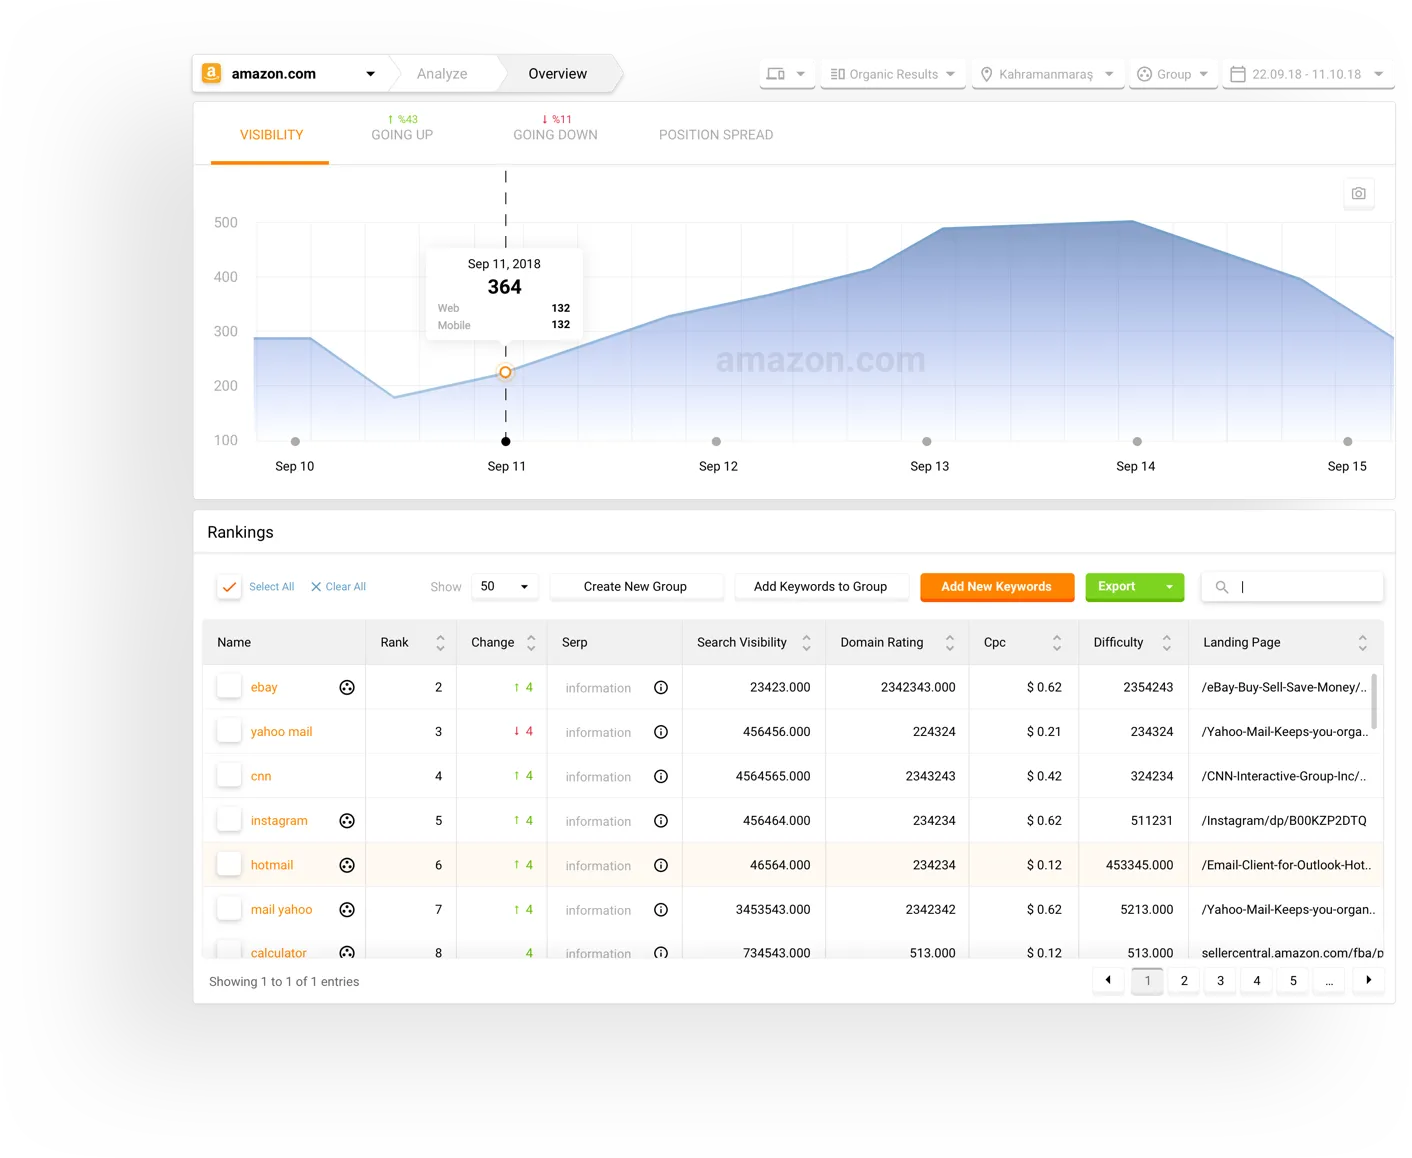Click the Clear All link
This screenshot has height=1158, width=1412.
(338, 587)
